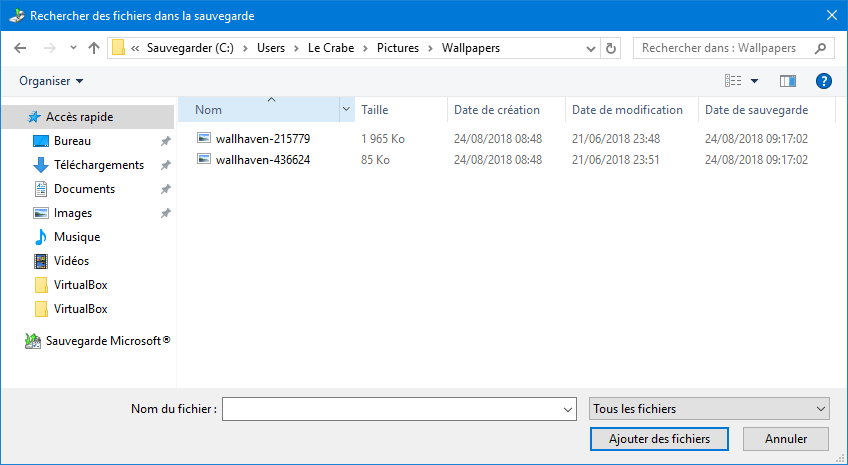
Task: Close the backup file search dialog
Action: (x=832, y=15)
